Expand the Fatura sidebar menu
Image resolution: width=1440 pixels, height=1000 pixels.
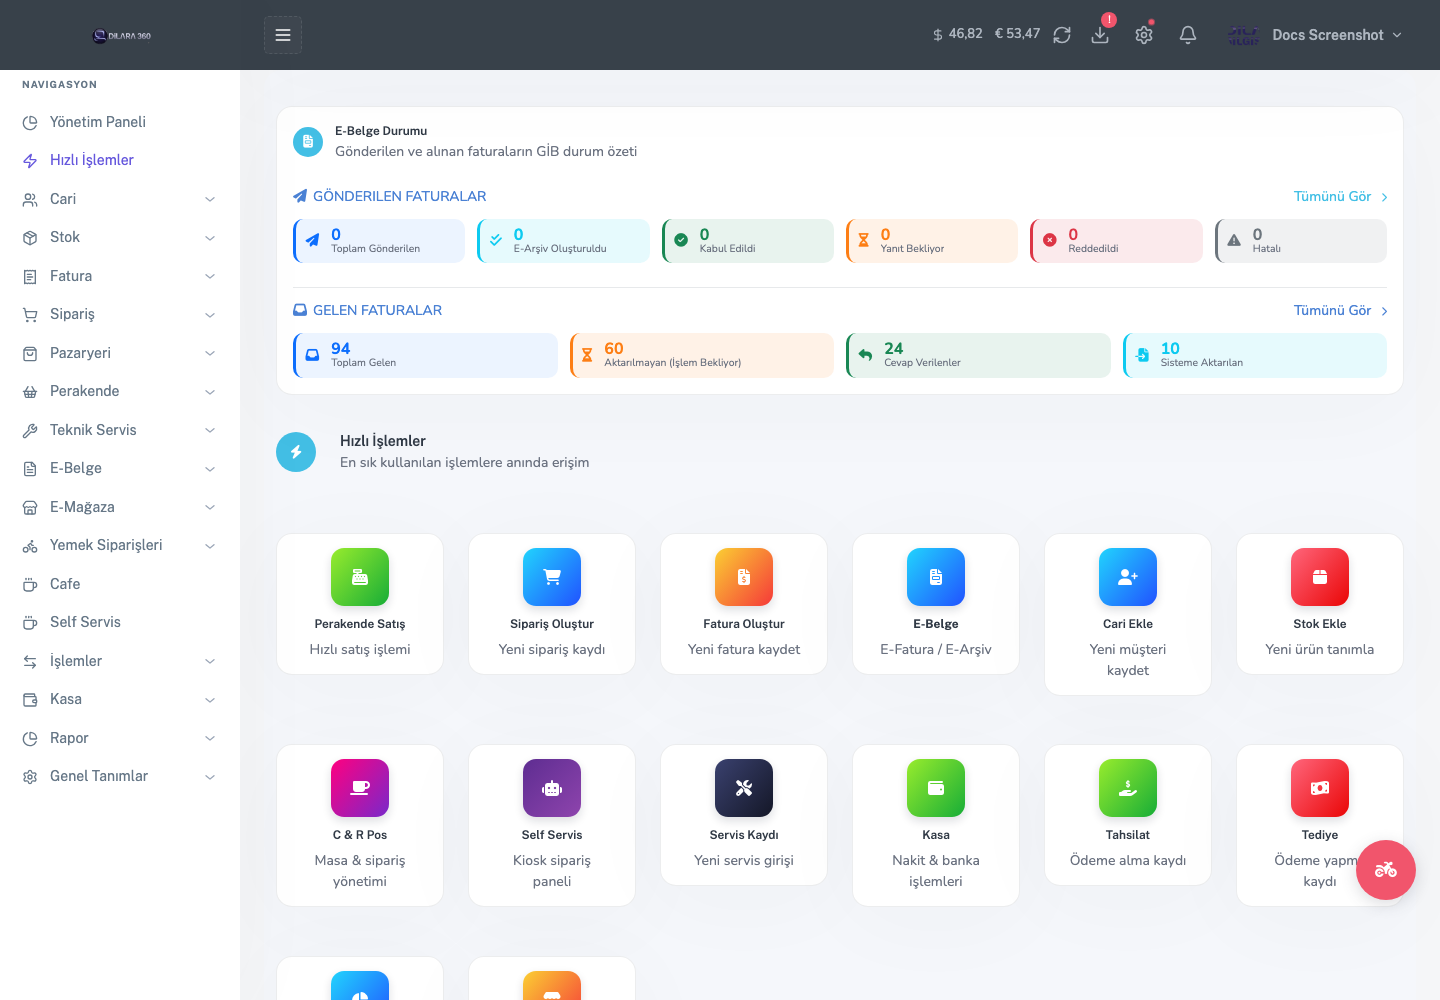point(120,276)
